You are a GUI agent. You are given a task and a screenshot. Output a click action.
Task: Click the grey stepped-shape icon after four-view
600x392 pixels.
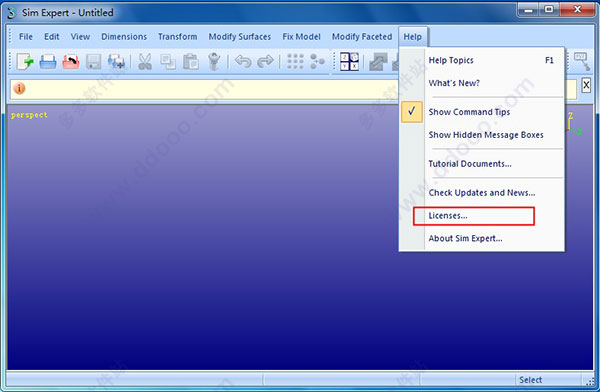(378, 62)
